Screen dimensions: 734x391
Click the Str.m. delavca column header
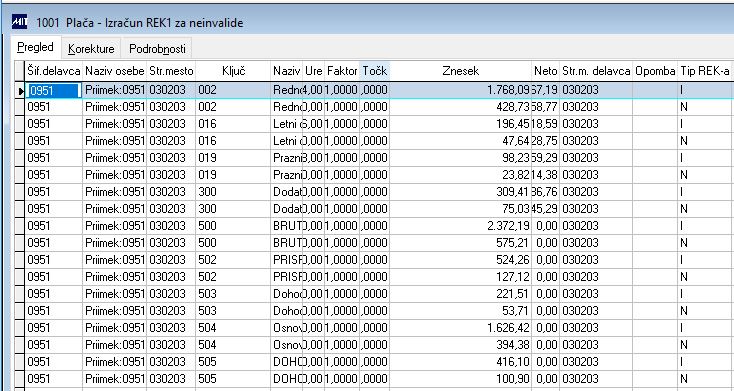pyautogui.click(x=596, y=71)
